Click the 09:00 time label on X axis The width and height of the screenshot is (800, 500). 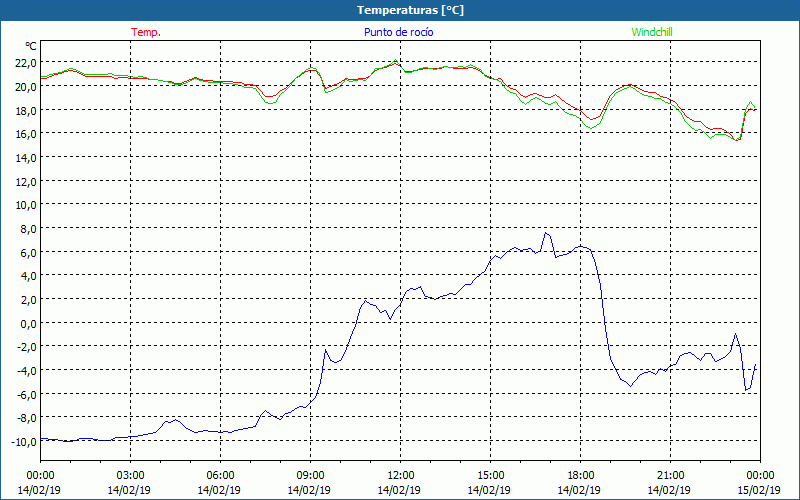310,475
